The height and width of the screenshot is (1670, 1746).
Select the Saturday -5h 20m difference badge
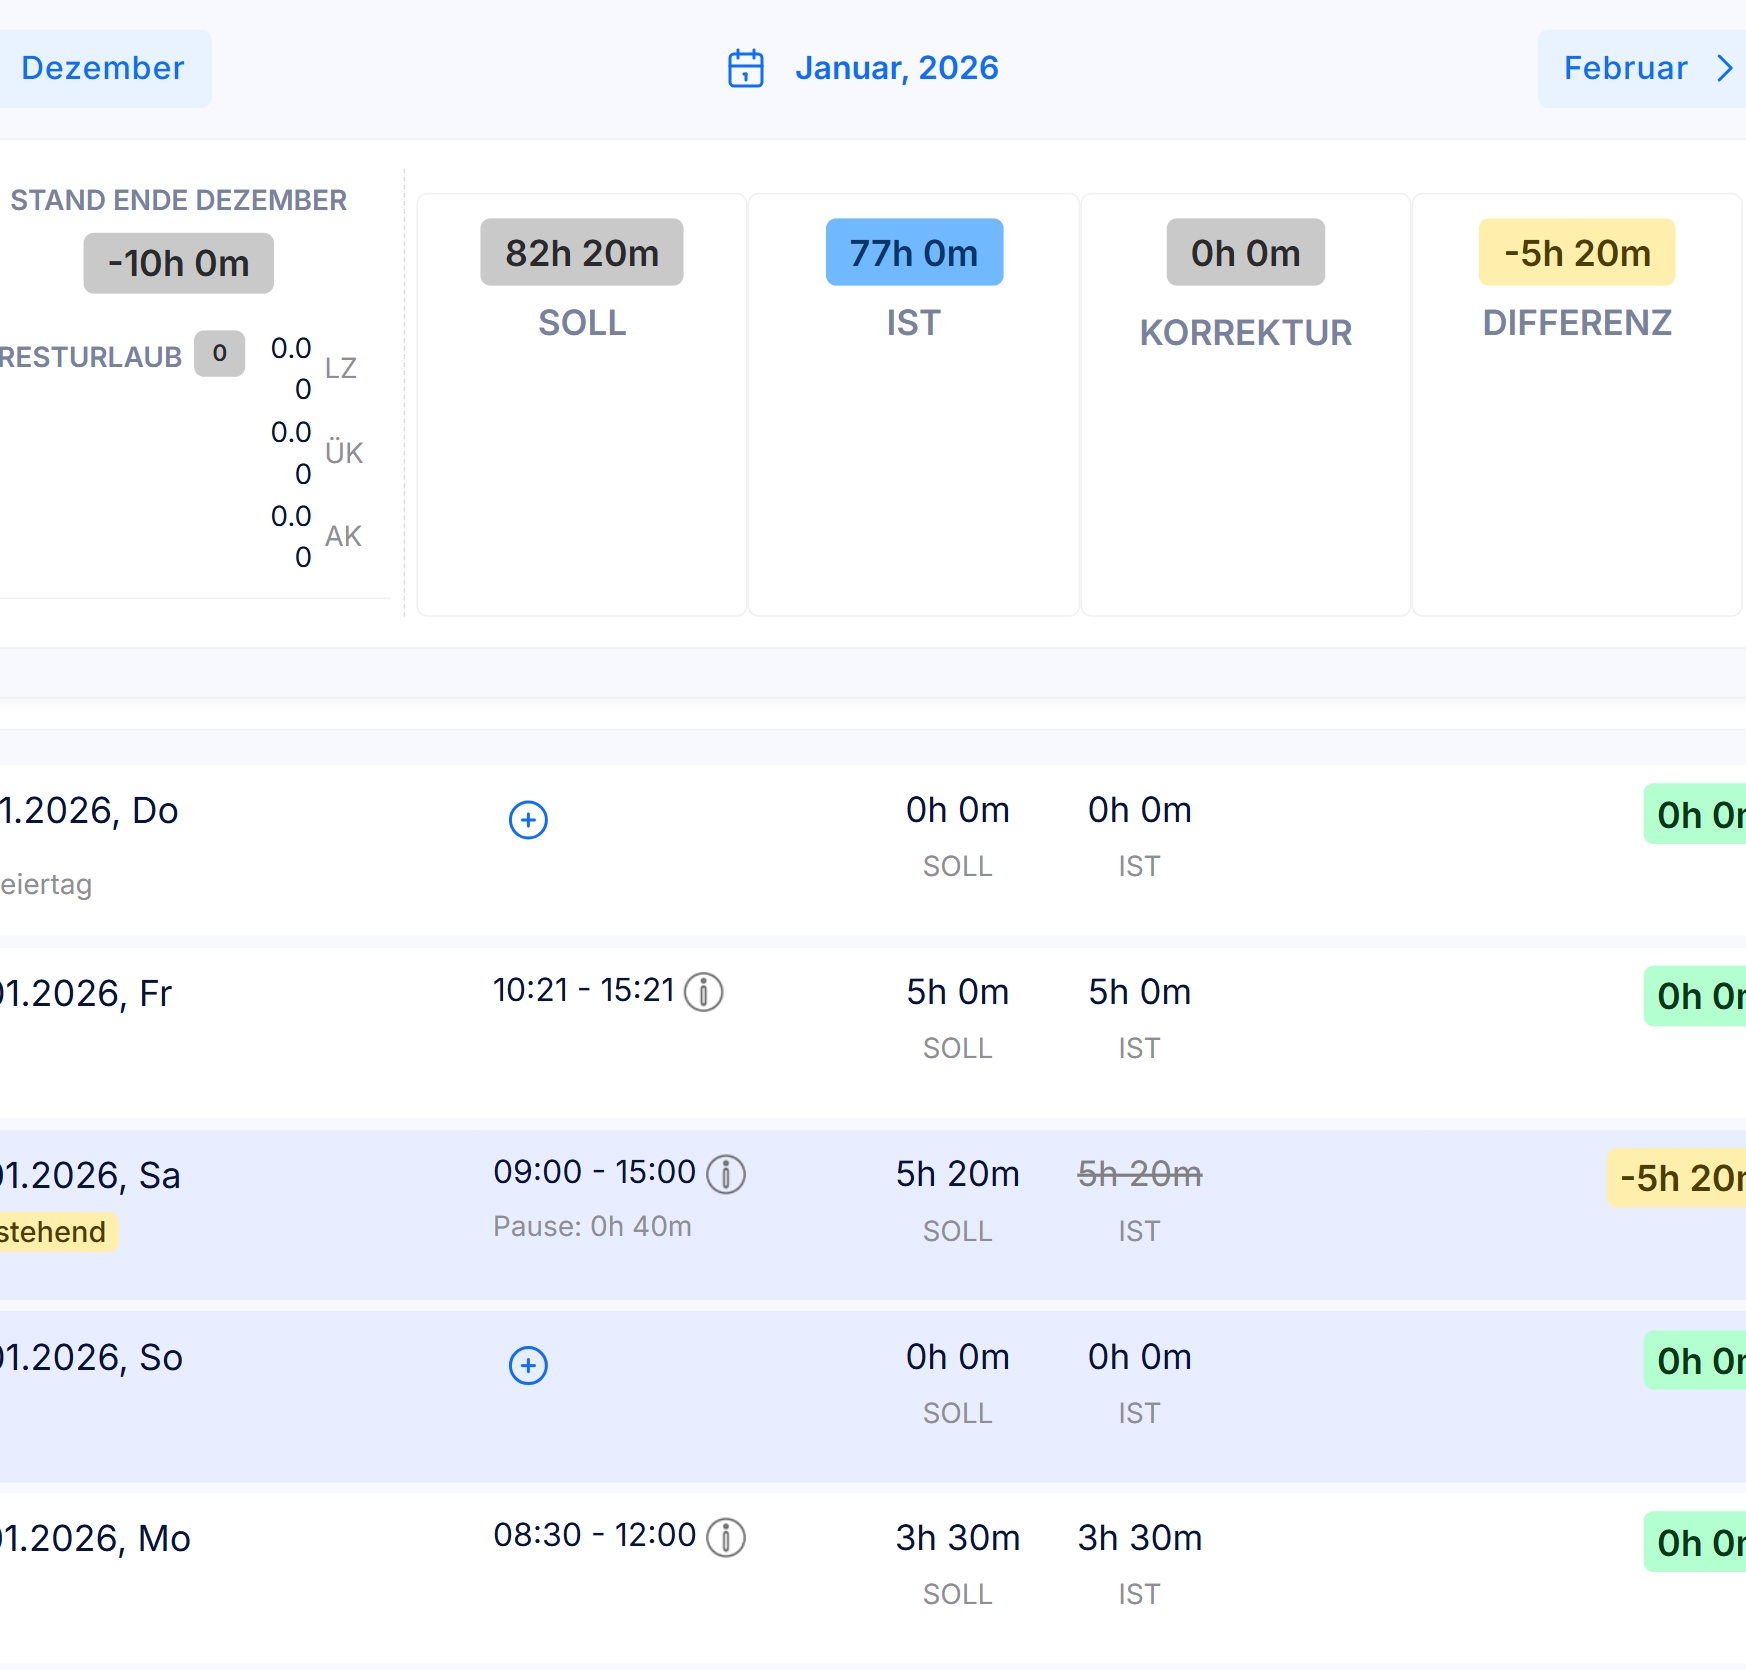[x=1677, y=1178]
